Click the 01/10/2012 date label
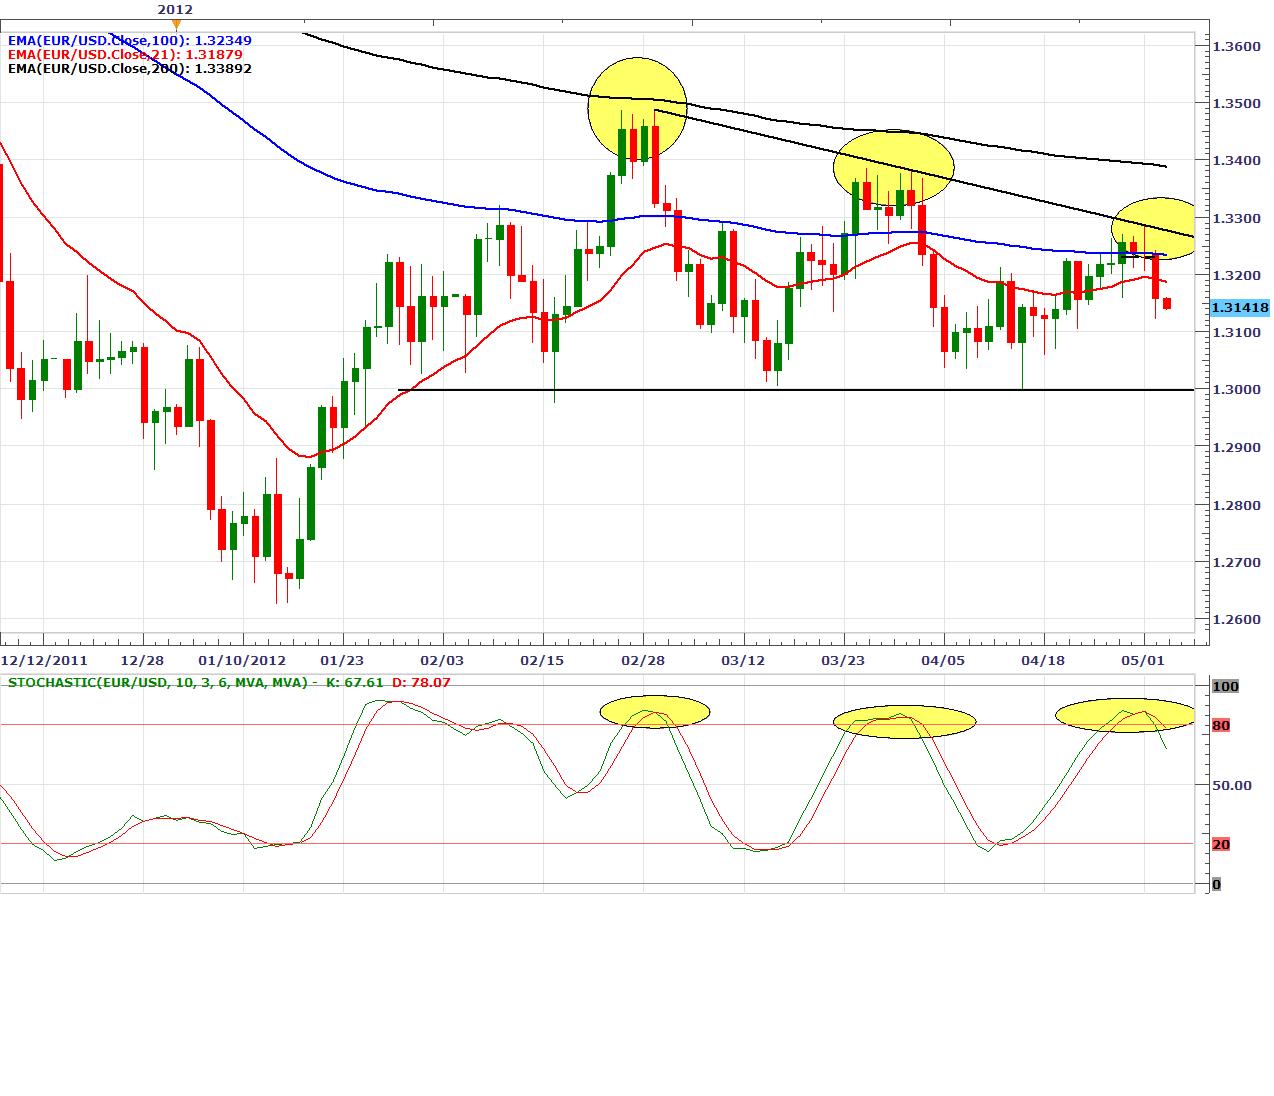 (242, 660)
